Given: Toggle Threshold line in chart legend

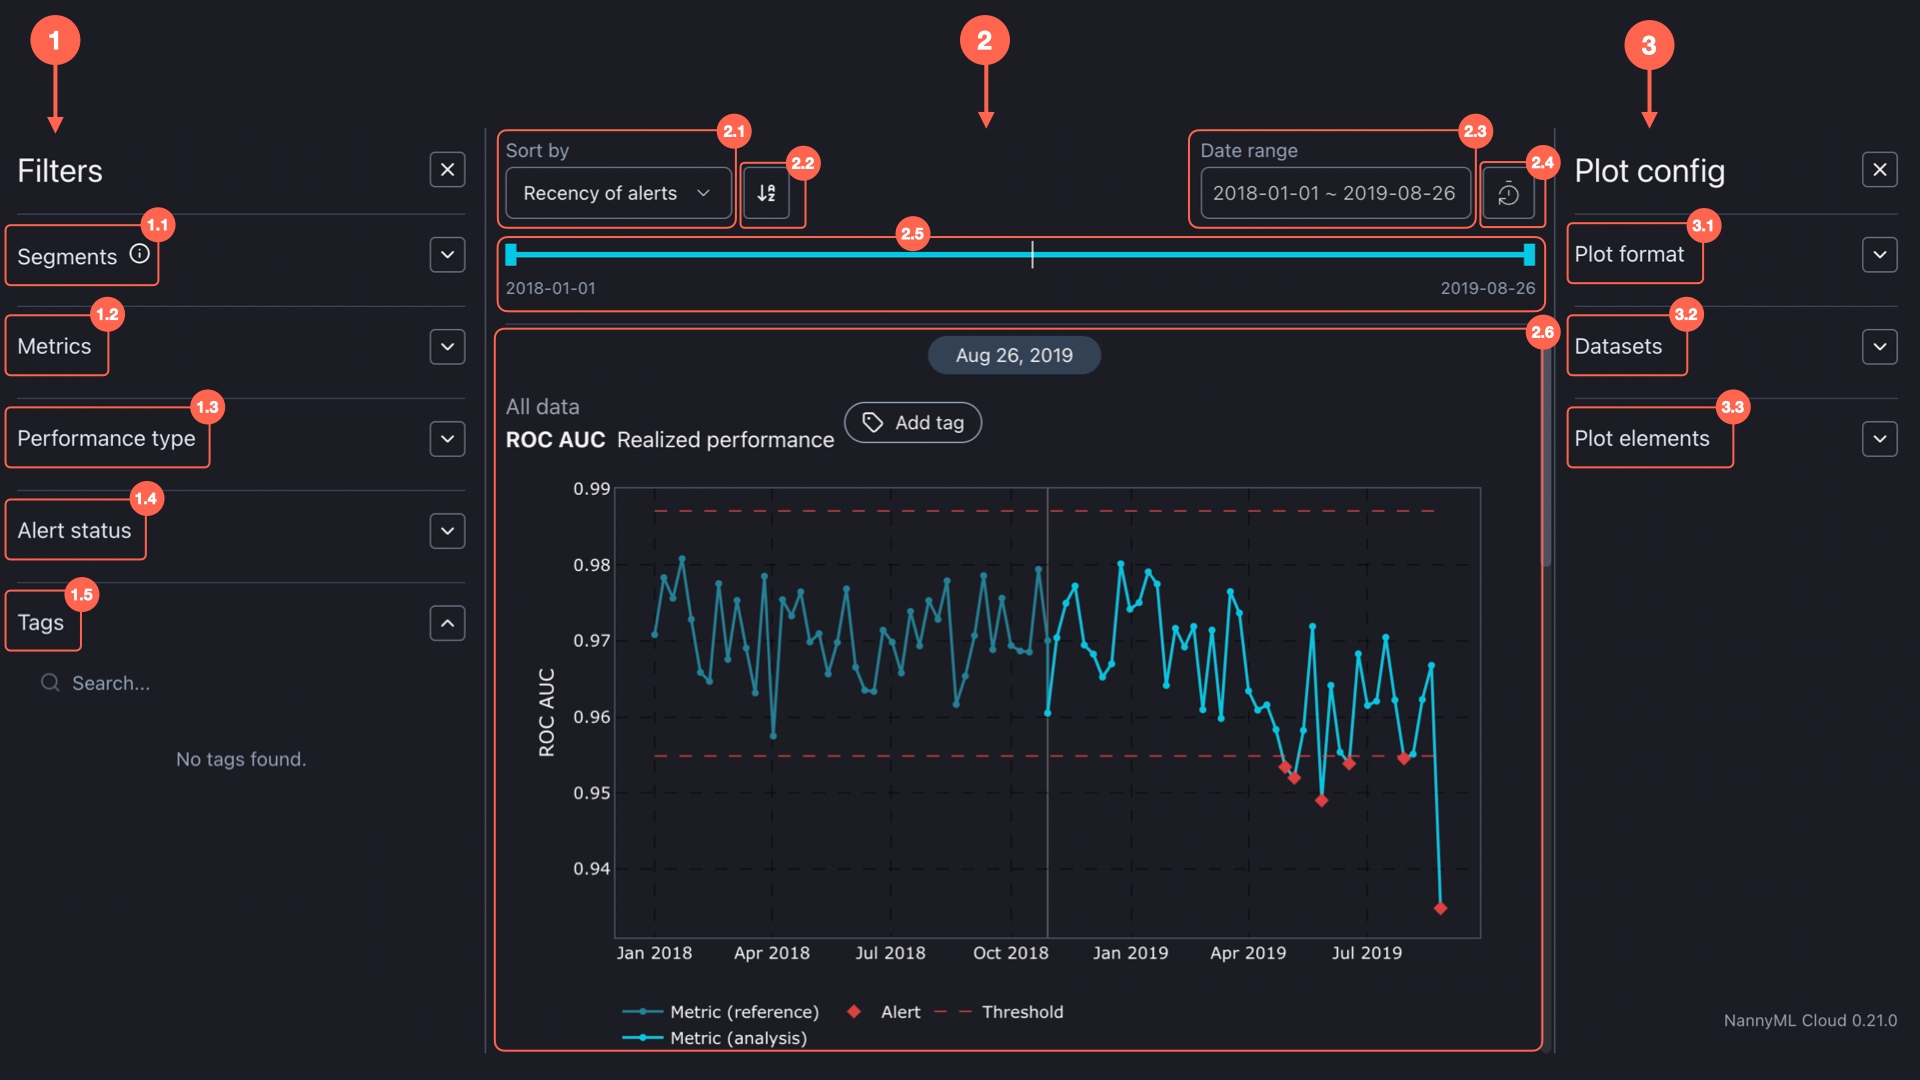Looking at the screenshot, I should point(1022,1012).
